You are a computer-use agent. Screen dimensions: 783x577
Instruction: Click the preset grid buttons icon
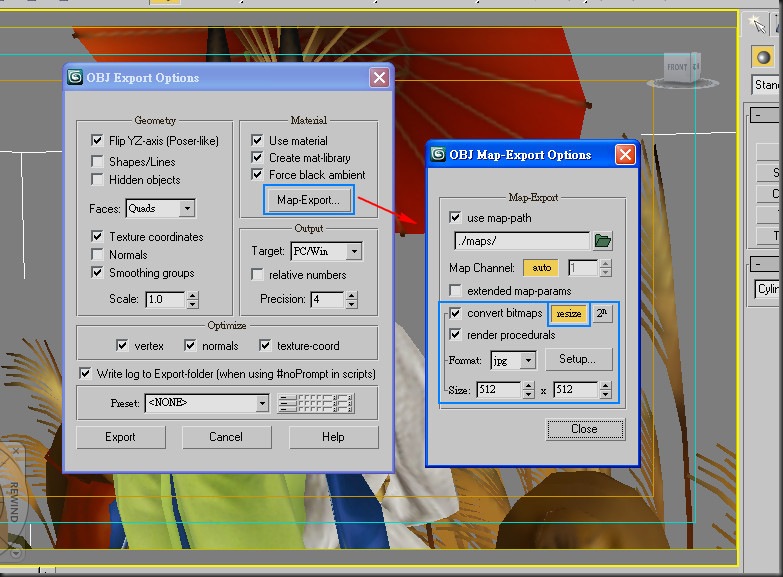(316, 403)
